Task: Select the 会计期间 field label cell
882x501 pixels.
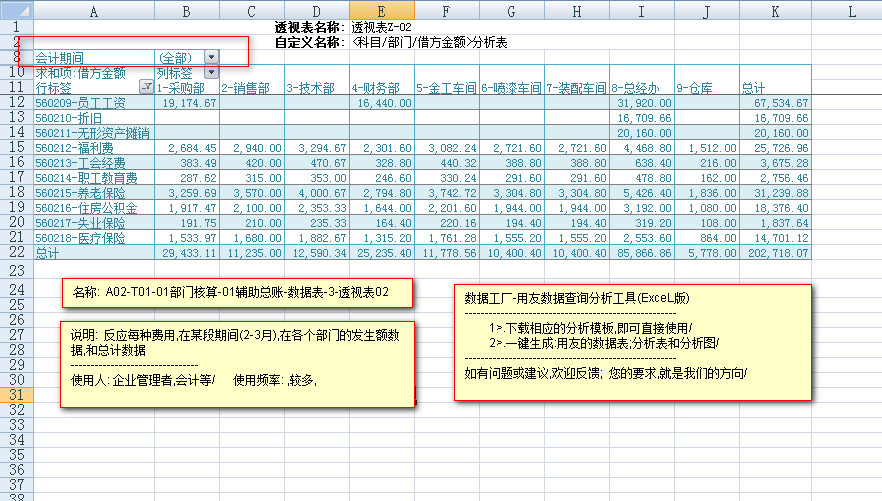Action: click(x=80, y=58)
